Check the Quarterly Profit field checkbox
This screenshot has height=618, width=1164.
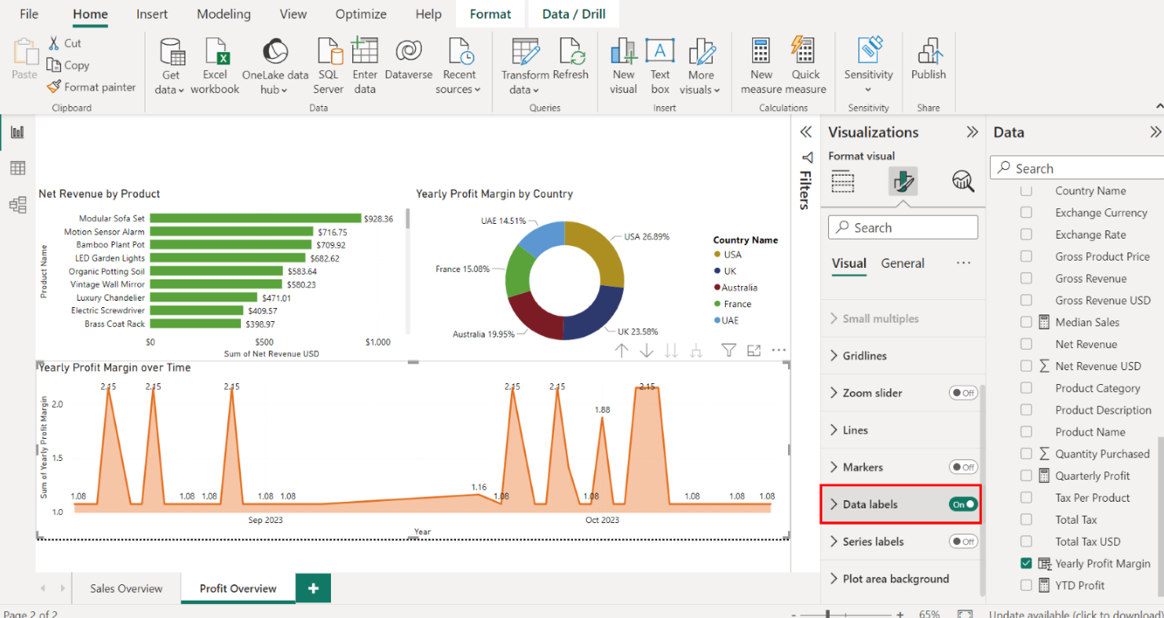coord(1026,476)
